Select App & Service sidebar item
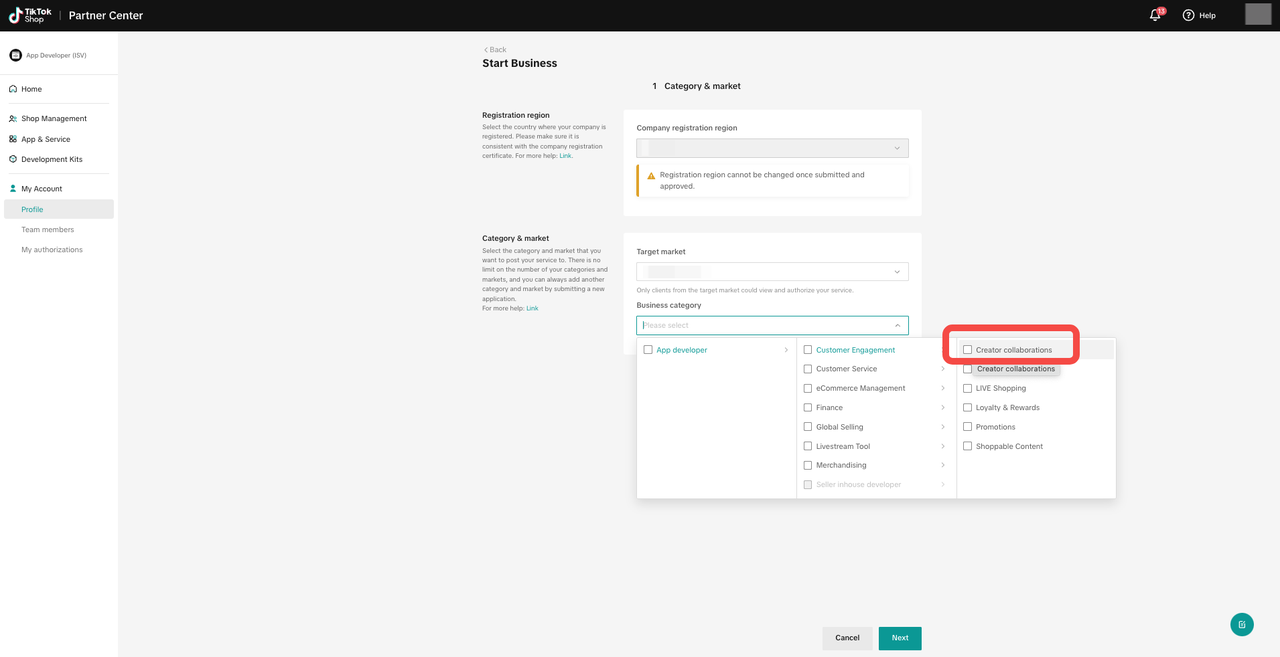The height and width of the screenshot is (657, 1280). coord(46,139)
